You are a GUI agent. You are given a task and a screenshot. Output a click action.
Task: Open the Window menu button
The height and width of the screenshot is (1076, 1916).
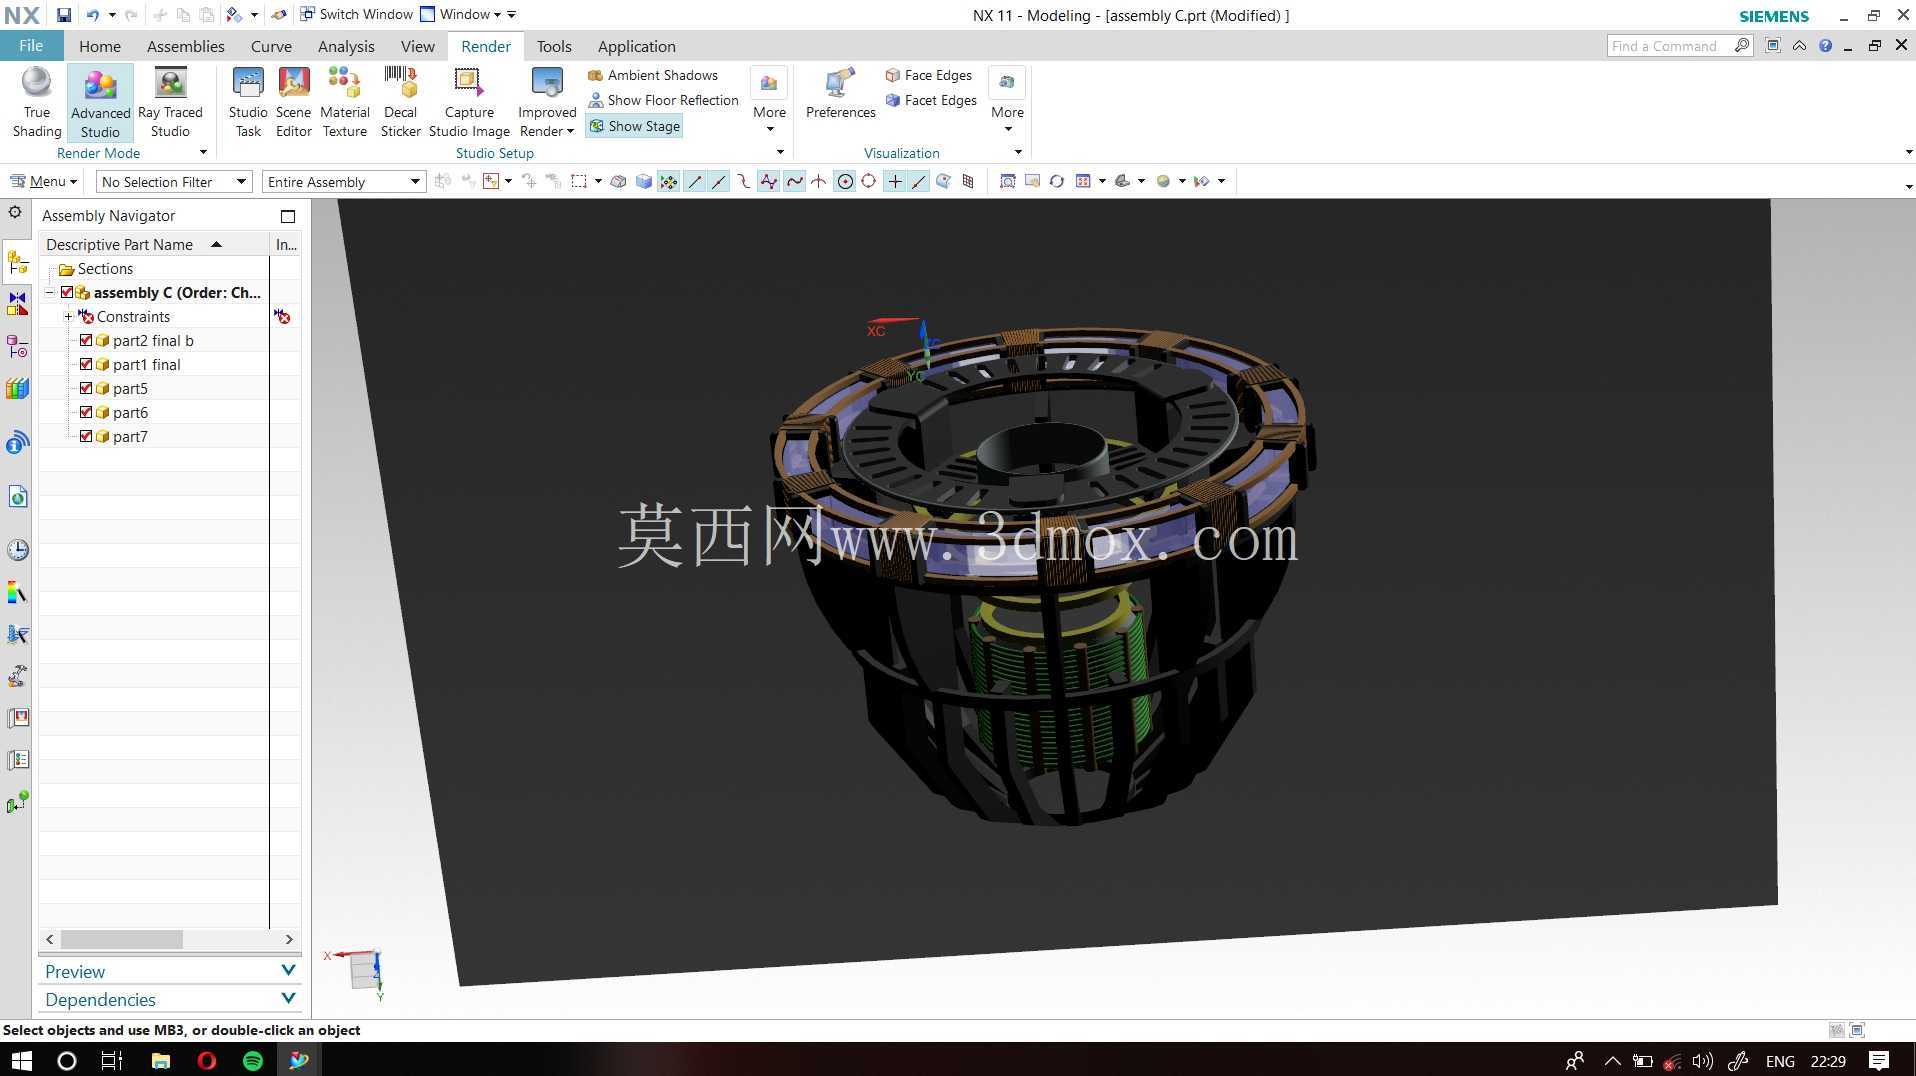click(x=460, y=14)
